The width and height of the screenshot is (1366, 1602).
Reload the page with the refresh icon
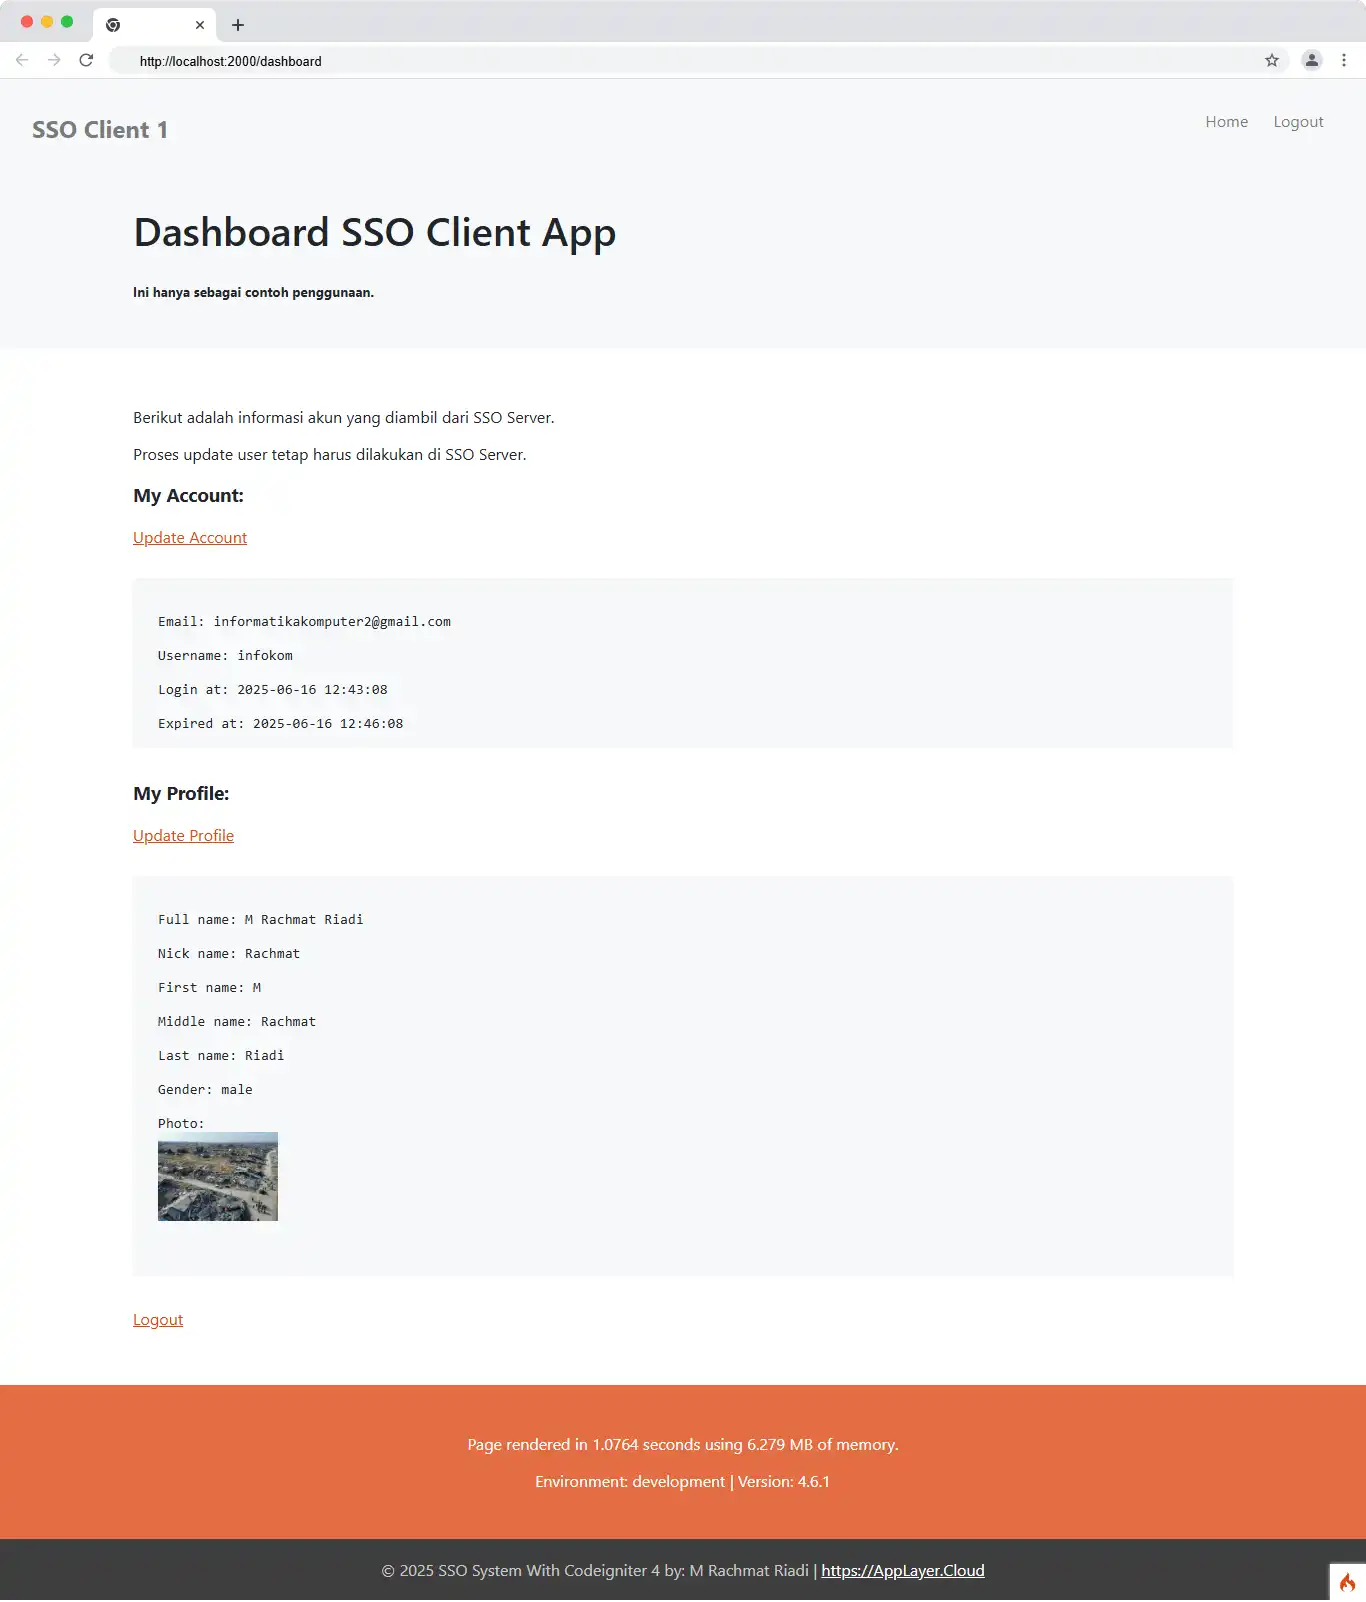point(86,60)
